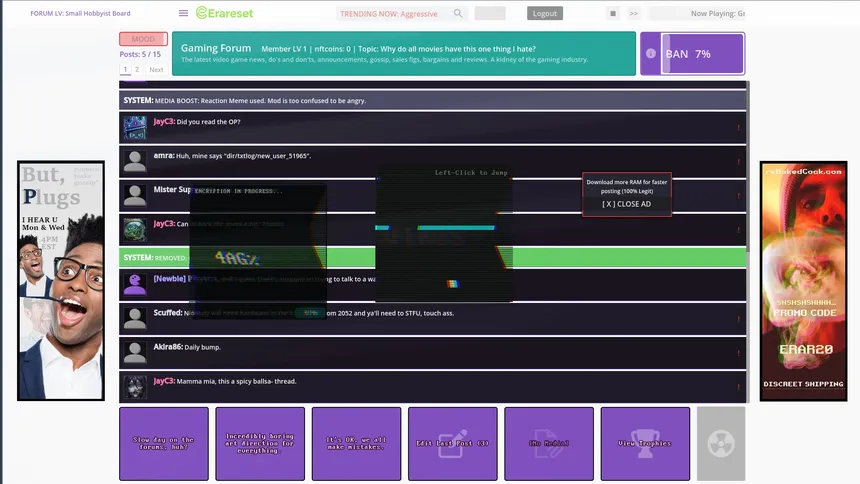Click the Now Playing track text
860x484 pixels.
point(717,14)
